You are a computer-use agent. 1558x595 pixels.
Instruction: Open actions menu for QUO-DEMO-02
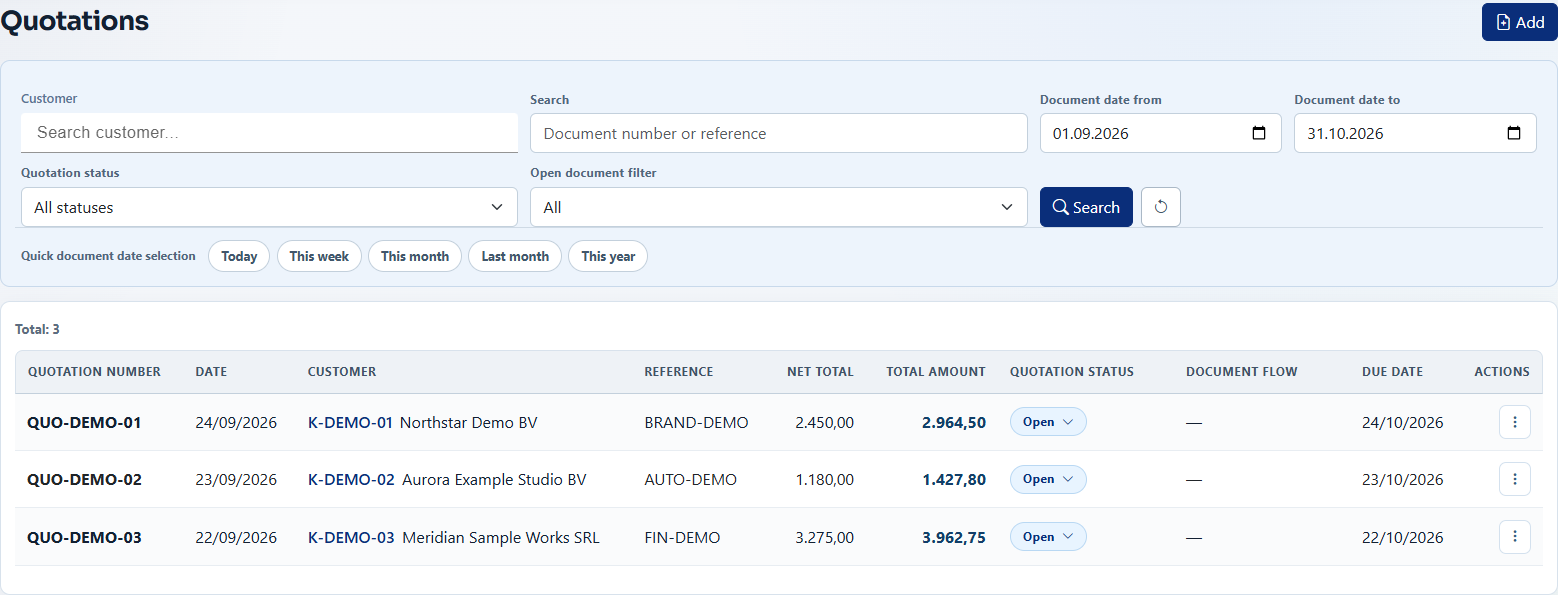point(1514,479)
